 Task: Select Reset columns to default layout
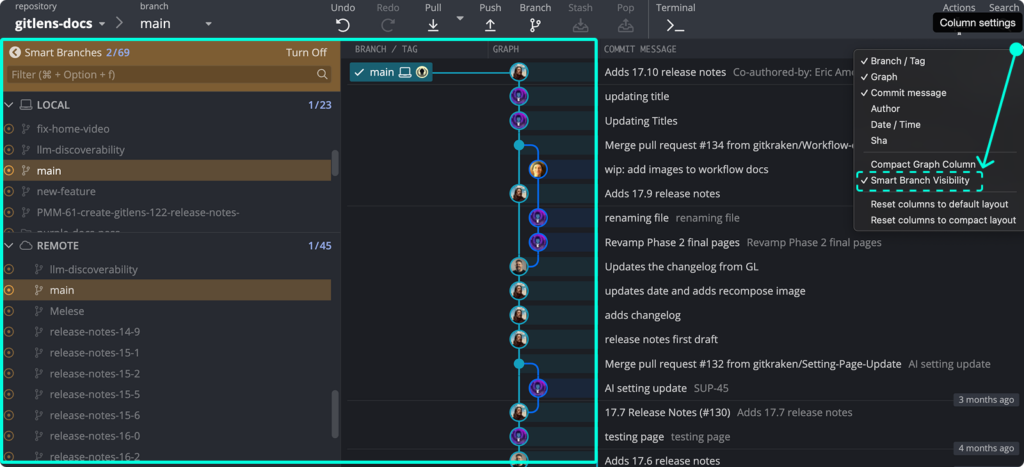[x=938, y=204]
